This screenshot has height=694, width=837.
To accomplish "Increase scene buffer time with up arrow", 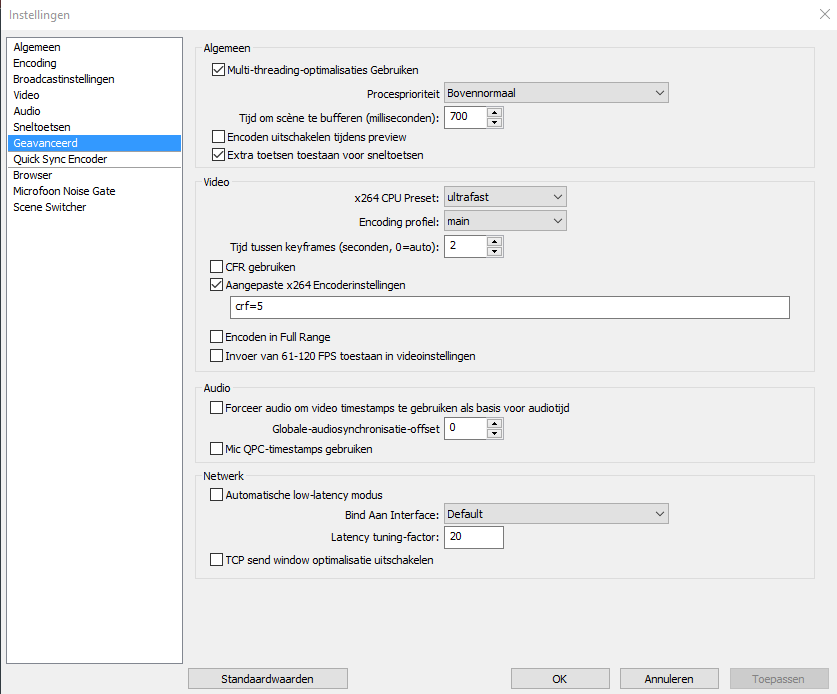I will point(495,113).
